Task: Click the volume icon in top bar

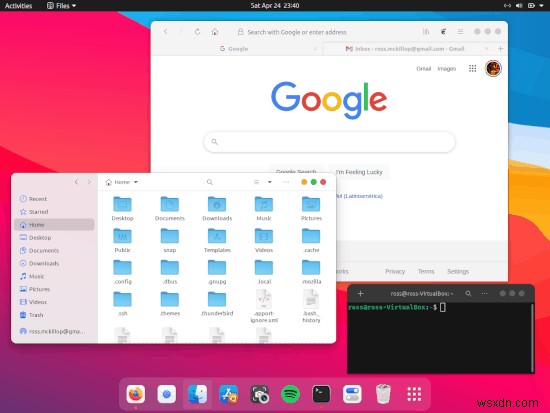Action: pyautogui.click(x=519, y=6)
